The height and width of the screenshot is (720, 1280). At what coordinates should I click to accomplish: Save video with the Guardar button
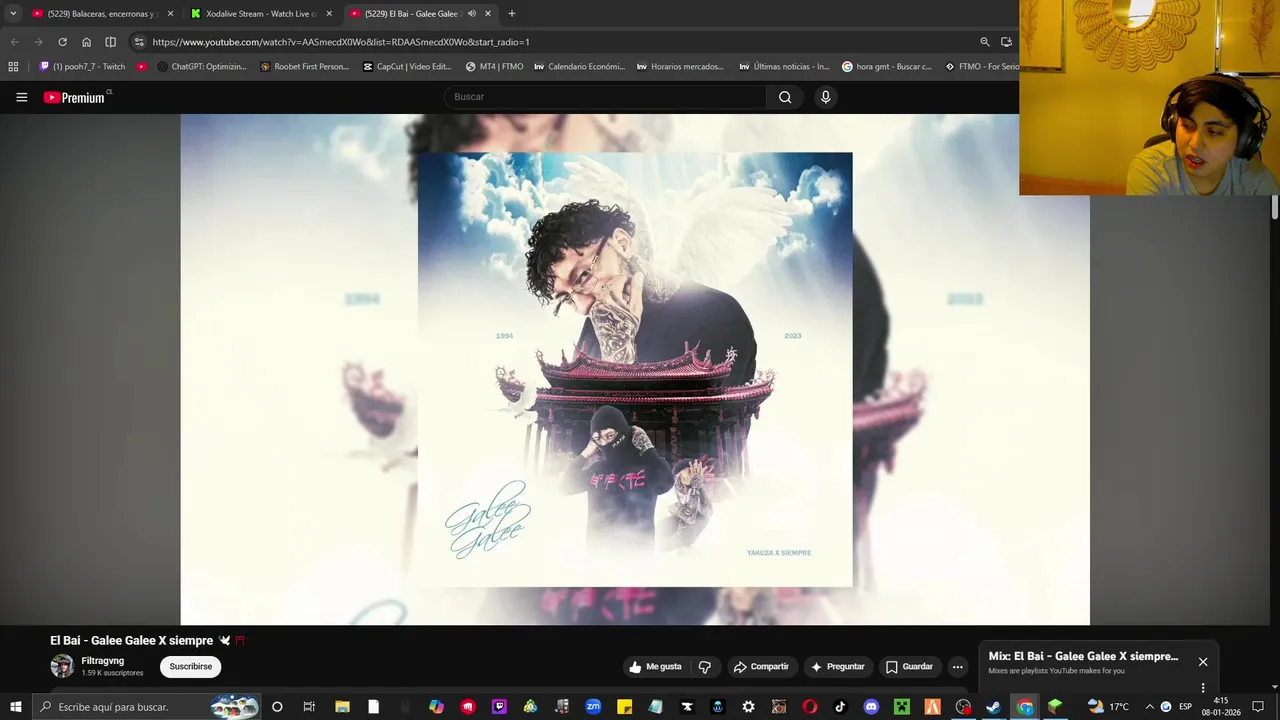pyautogui.click(x=909, y=667)
